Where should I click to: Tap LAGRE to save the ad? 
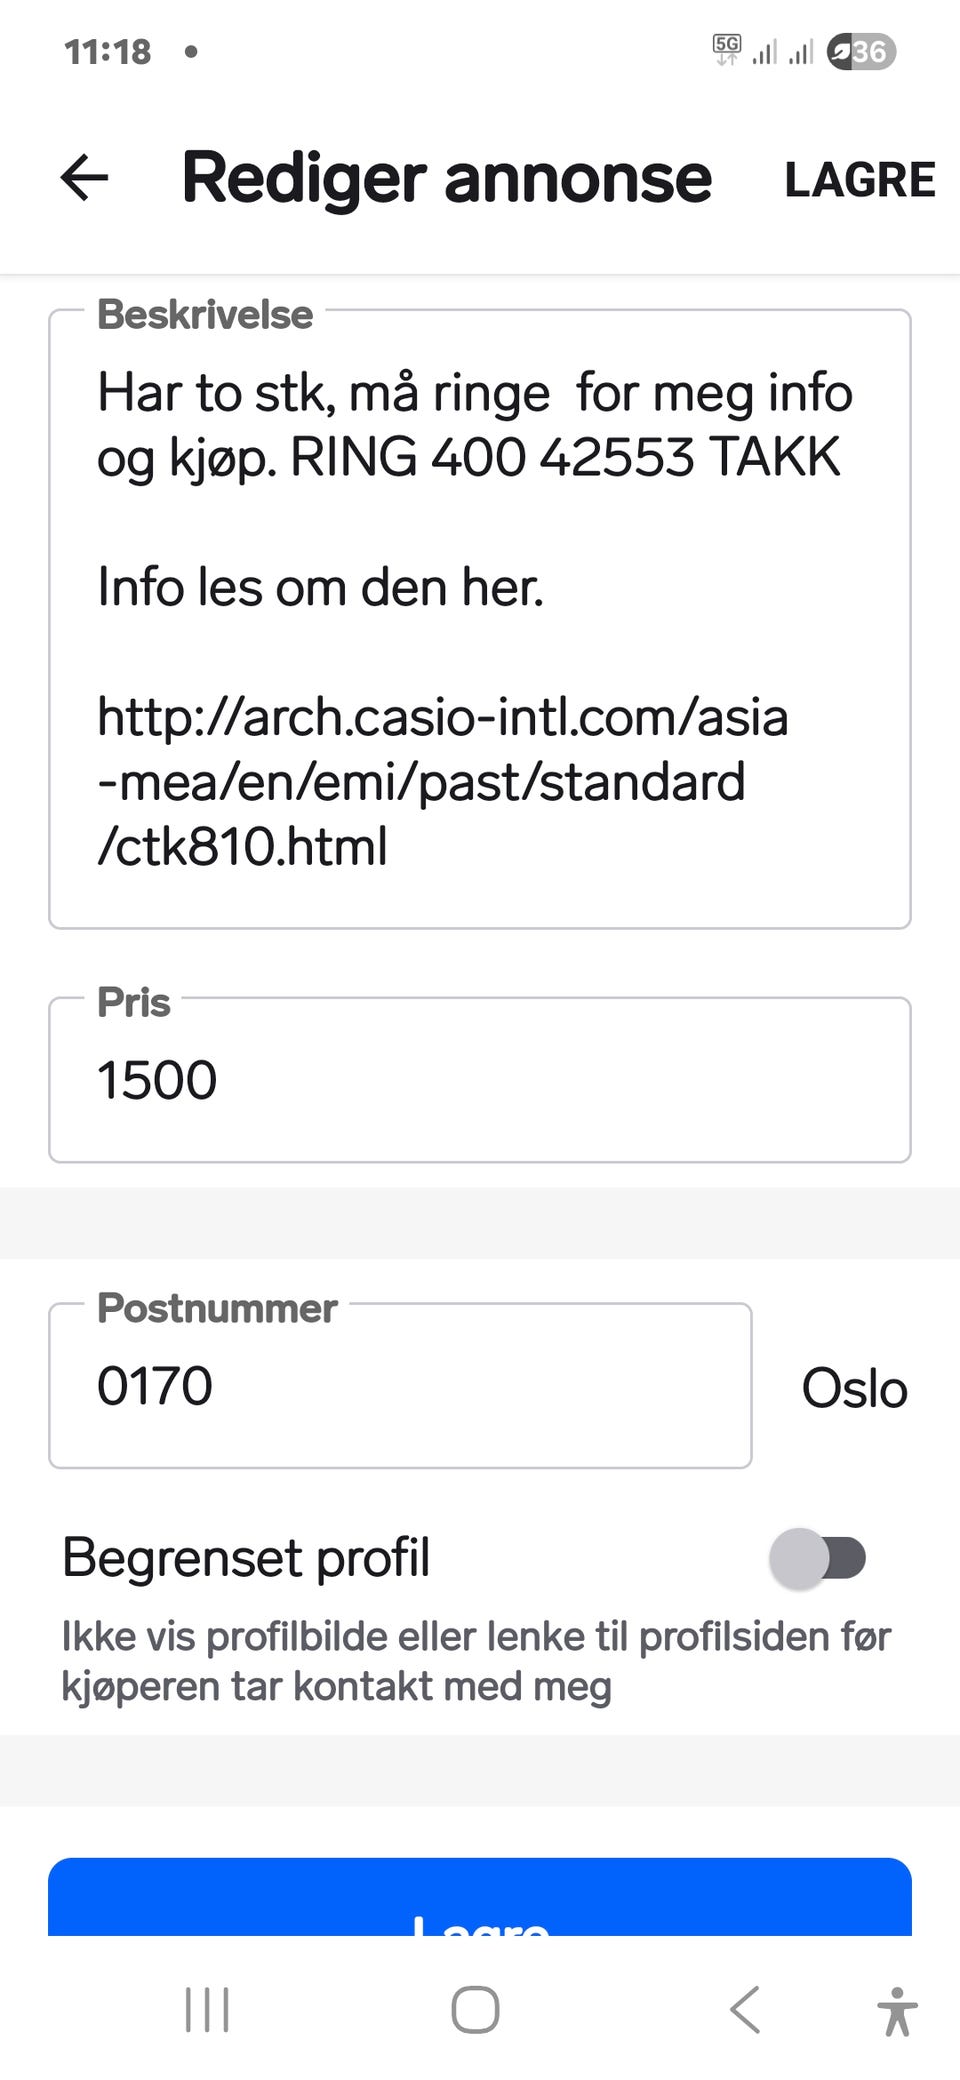(860, 180)
